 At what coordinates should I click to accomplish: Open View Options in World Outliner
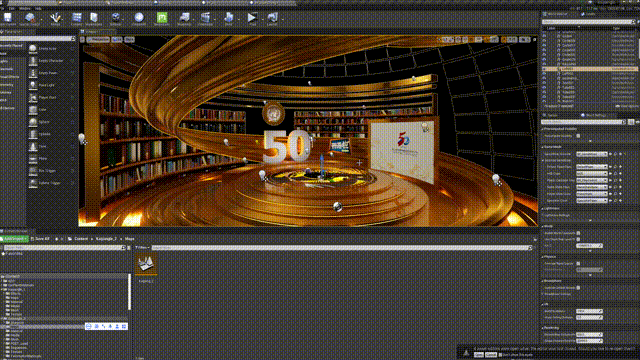tap(626, 106)
